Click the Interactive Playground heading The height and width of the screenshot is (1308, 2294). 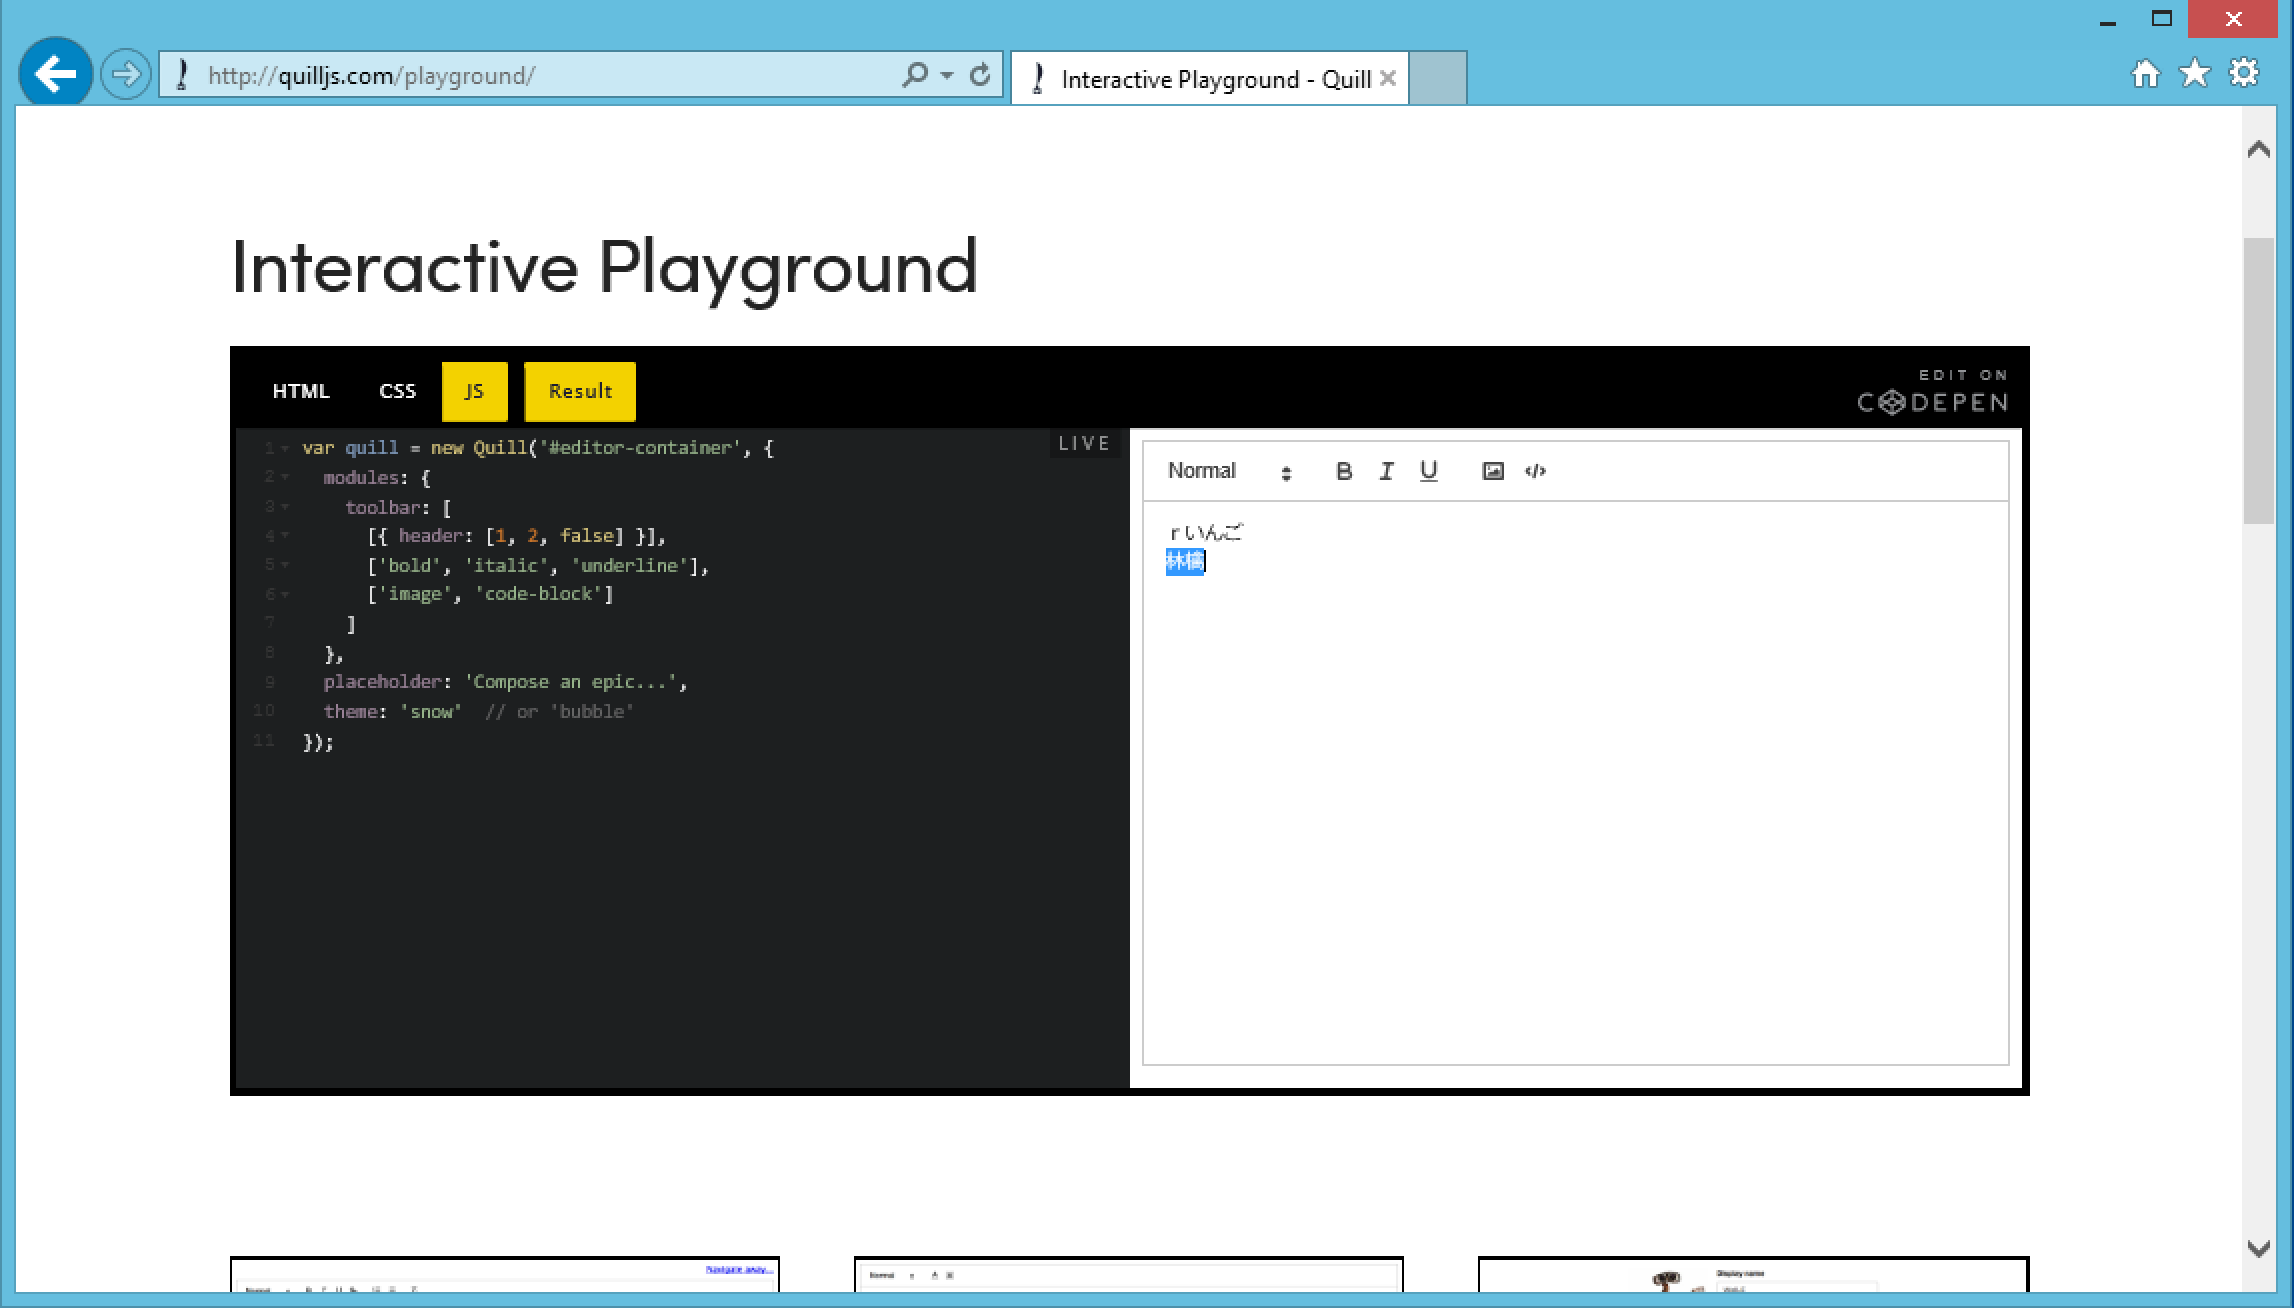pyautogui.click(x=604, y=267)
